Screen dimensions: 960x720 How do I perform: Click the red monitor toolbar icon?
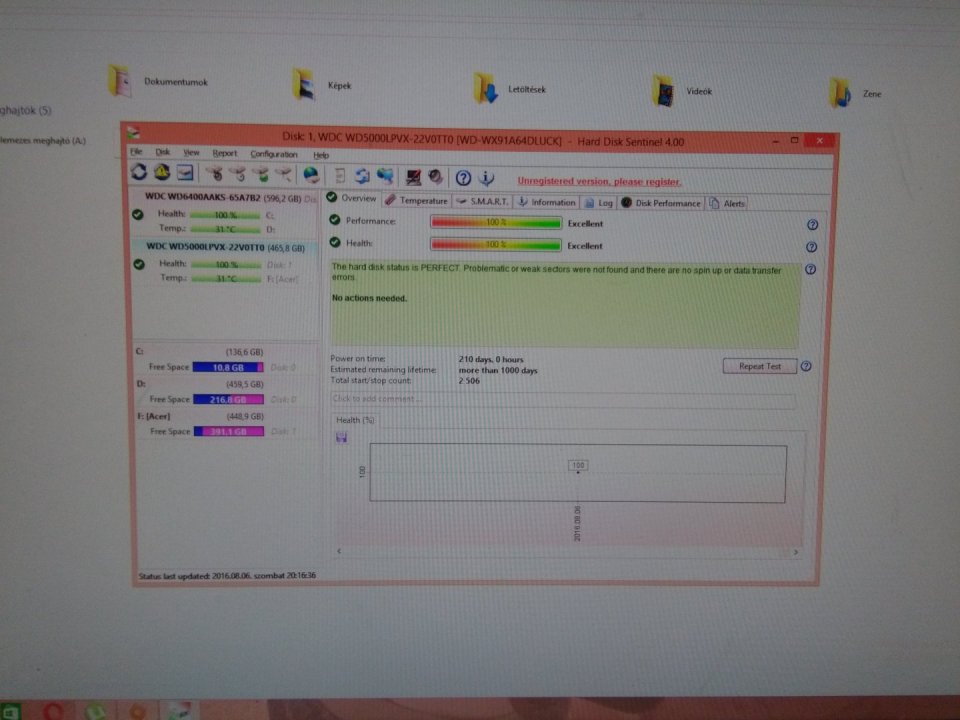tap(413, 178)
